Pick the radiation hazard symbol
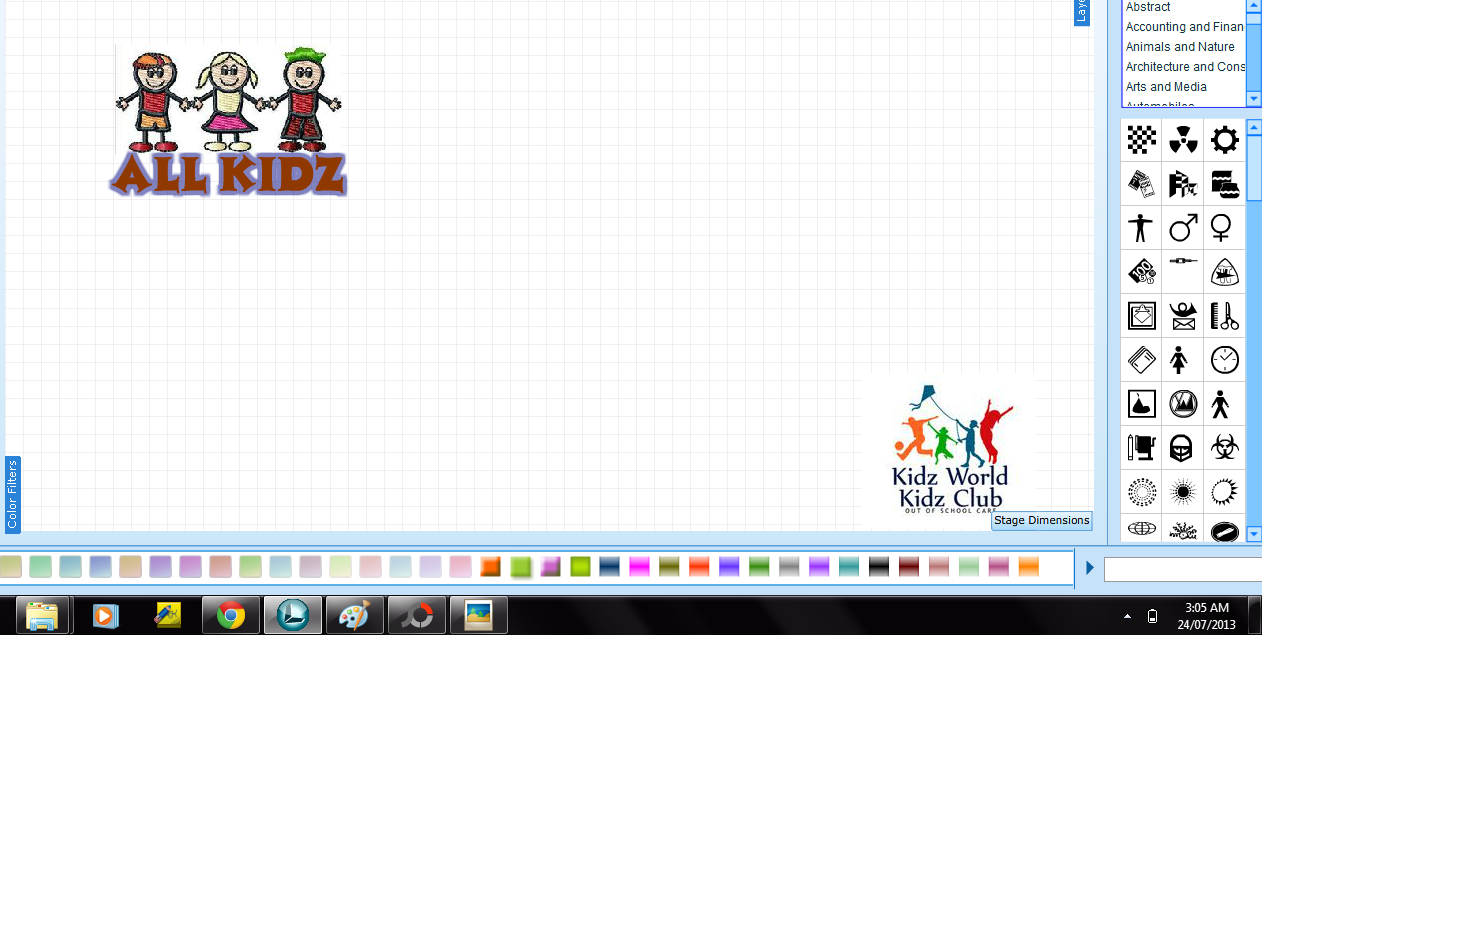Image resolution: width=1476 pixels, height=928 pixels. point(1183,140)
